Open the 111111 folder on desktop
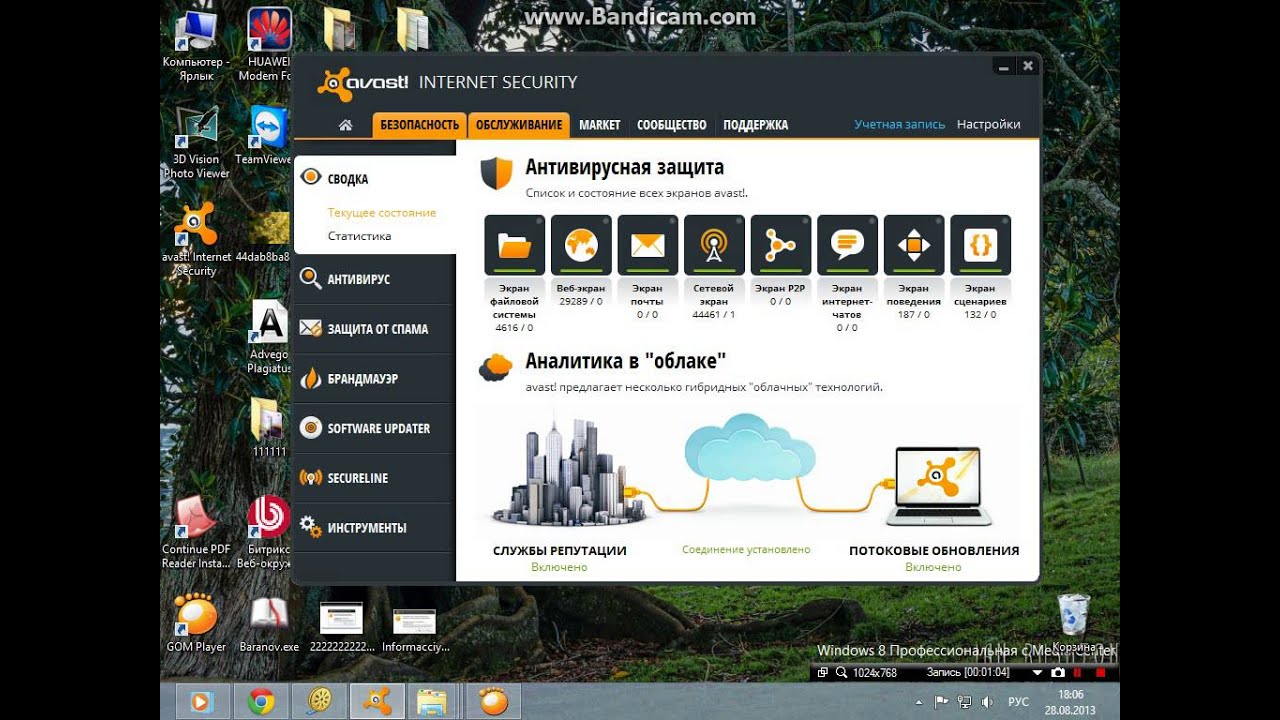Viewport: 1280px width, 720px height. 268,427
